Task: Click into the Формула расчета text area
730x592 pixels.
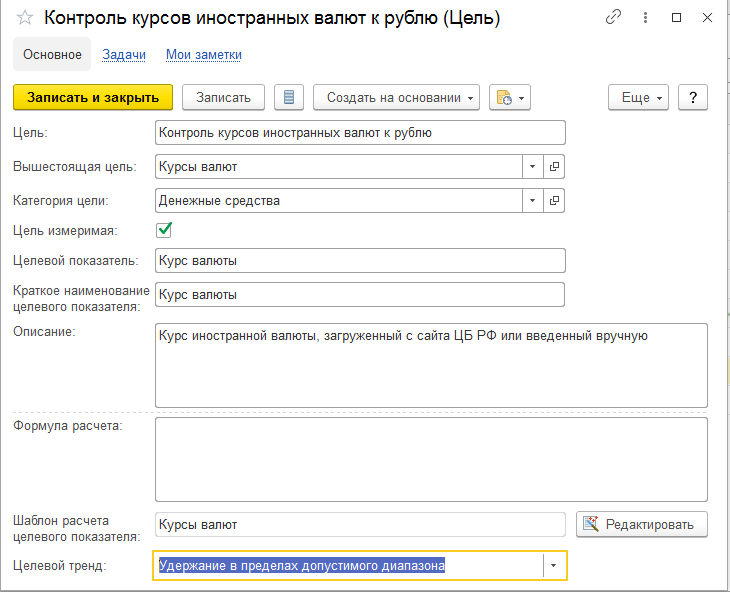Action: click(430, 458)
